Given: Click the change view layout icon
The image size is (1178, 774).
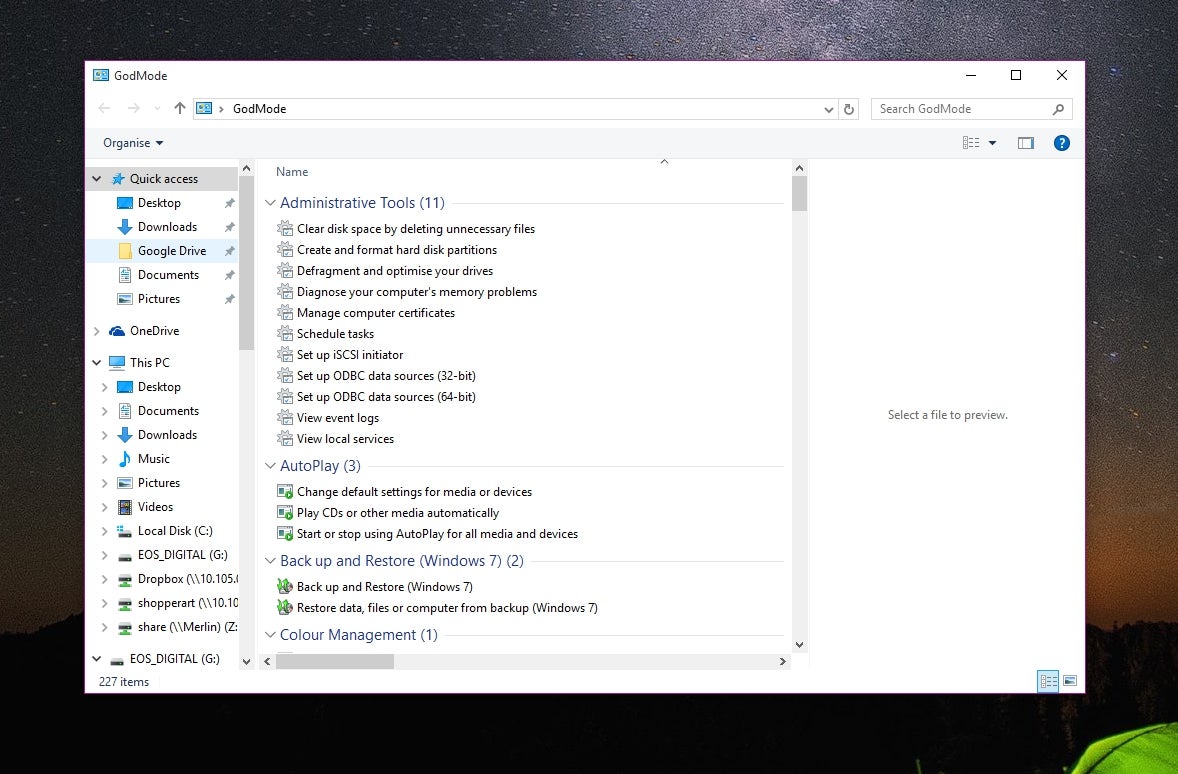Looking at the screenshot, I should 971,143.
